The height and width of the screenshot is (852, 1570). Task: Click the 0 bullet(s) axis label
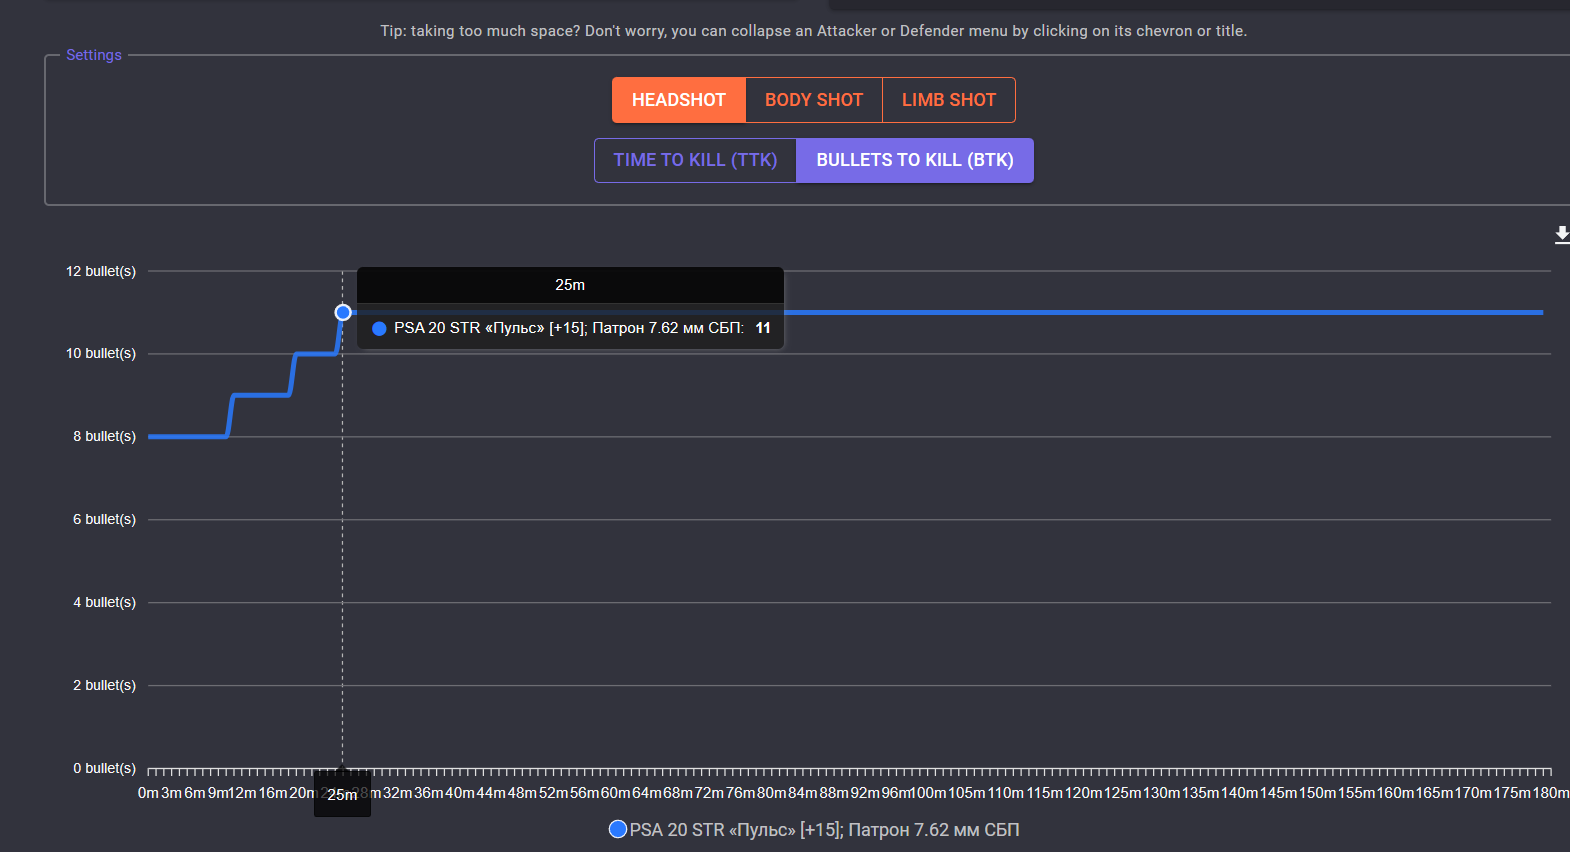click(x=104, y=768)
